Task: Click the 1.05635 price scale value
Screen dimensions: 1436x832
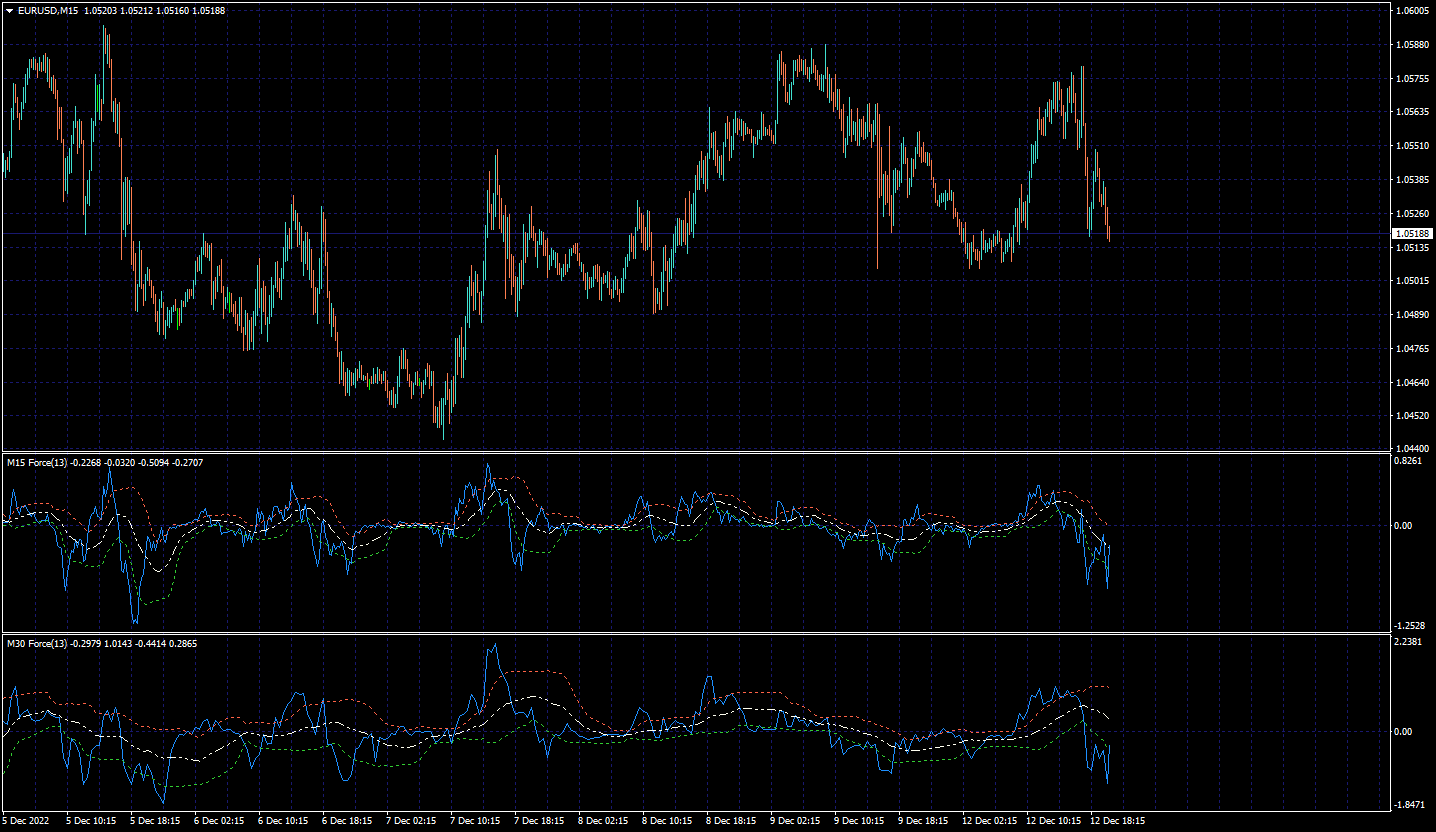Action: pyautogui.click(x=1413, y=112)
